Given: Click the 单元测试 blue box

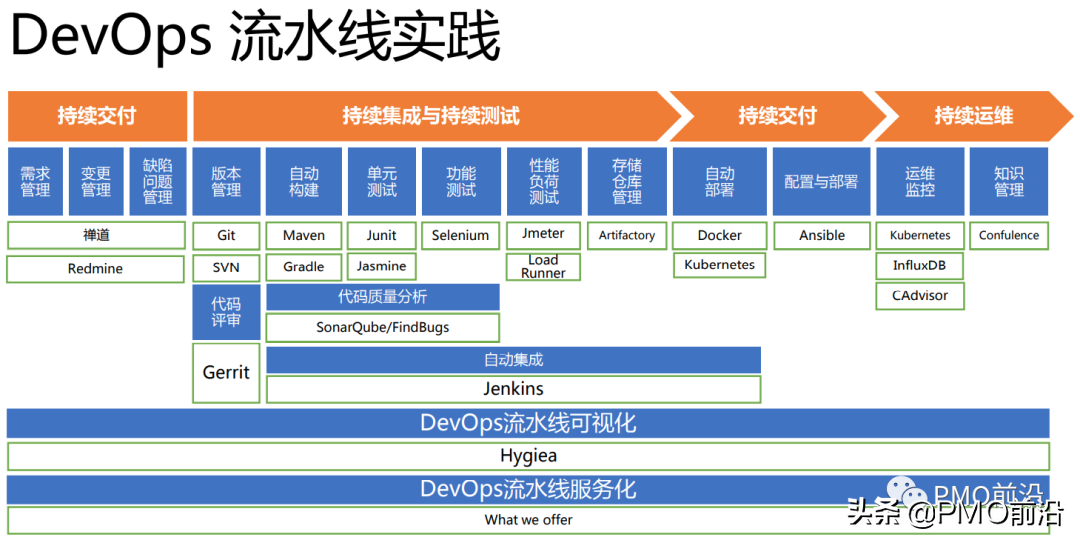Looking at the screenshot, I should tap(382, 181).
